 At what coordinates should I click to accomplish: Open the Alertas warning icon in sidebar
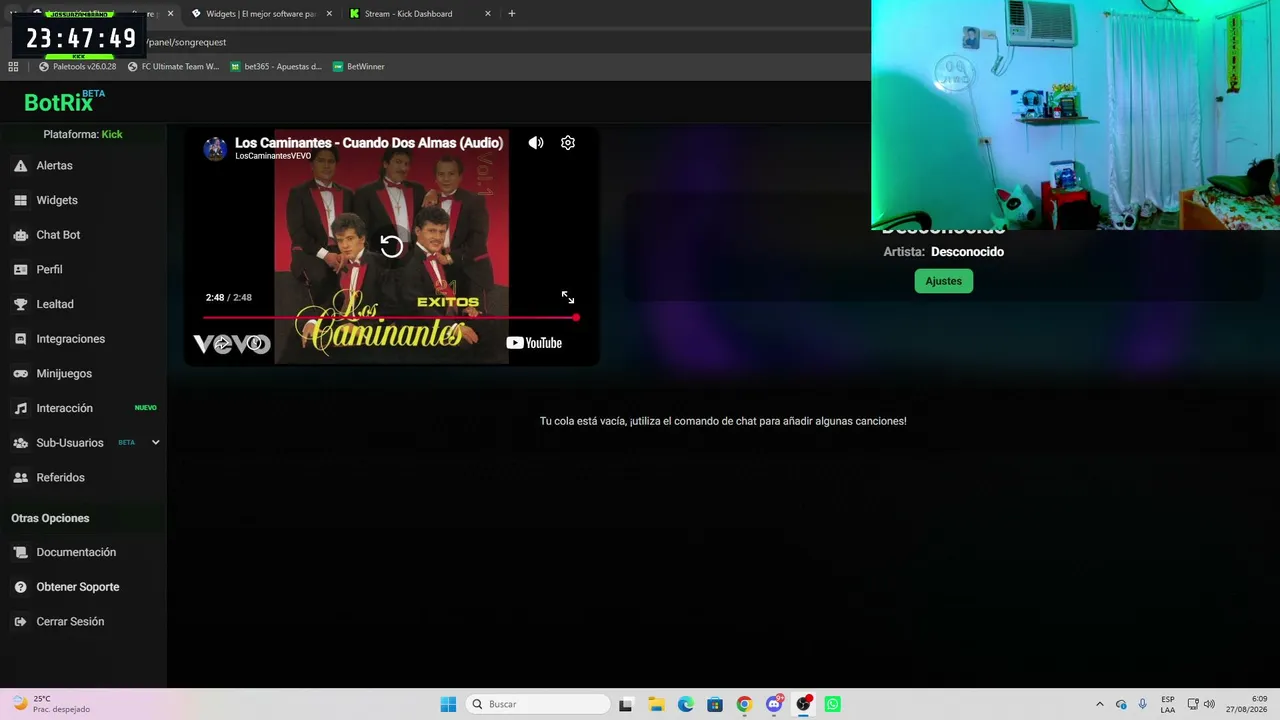(20, 166)
